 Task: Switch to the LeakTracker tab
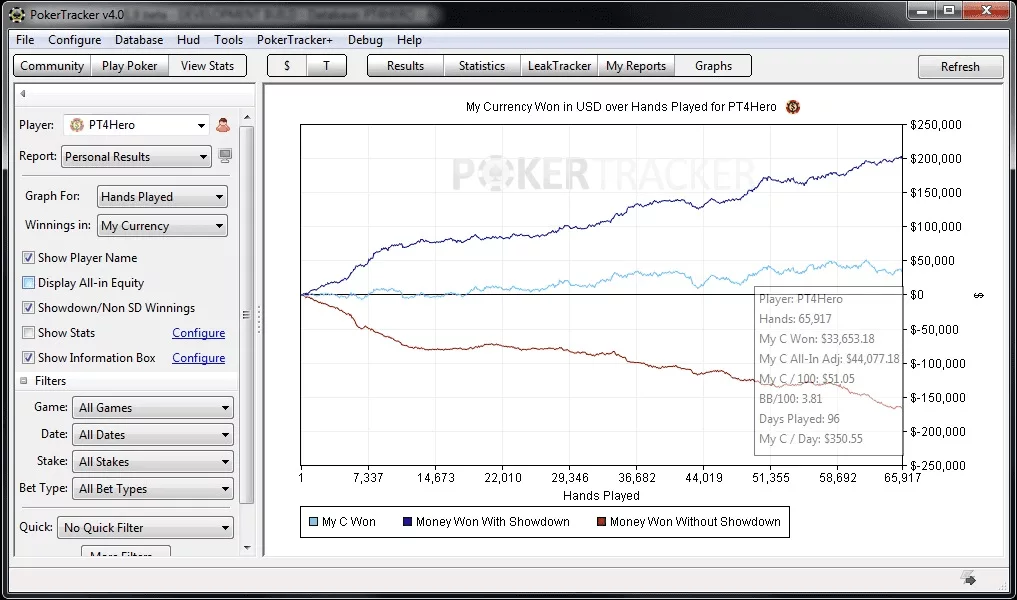(x=559, y=66)
